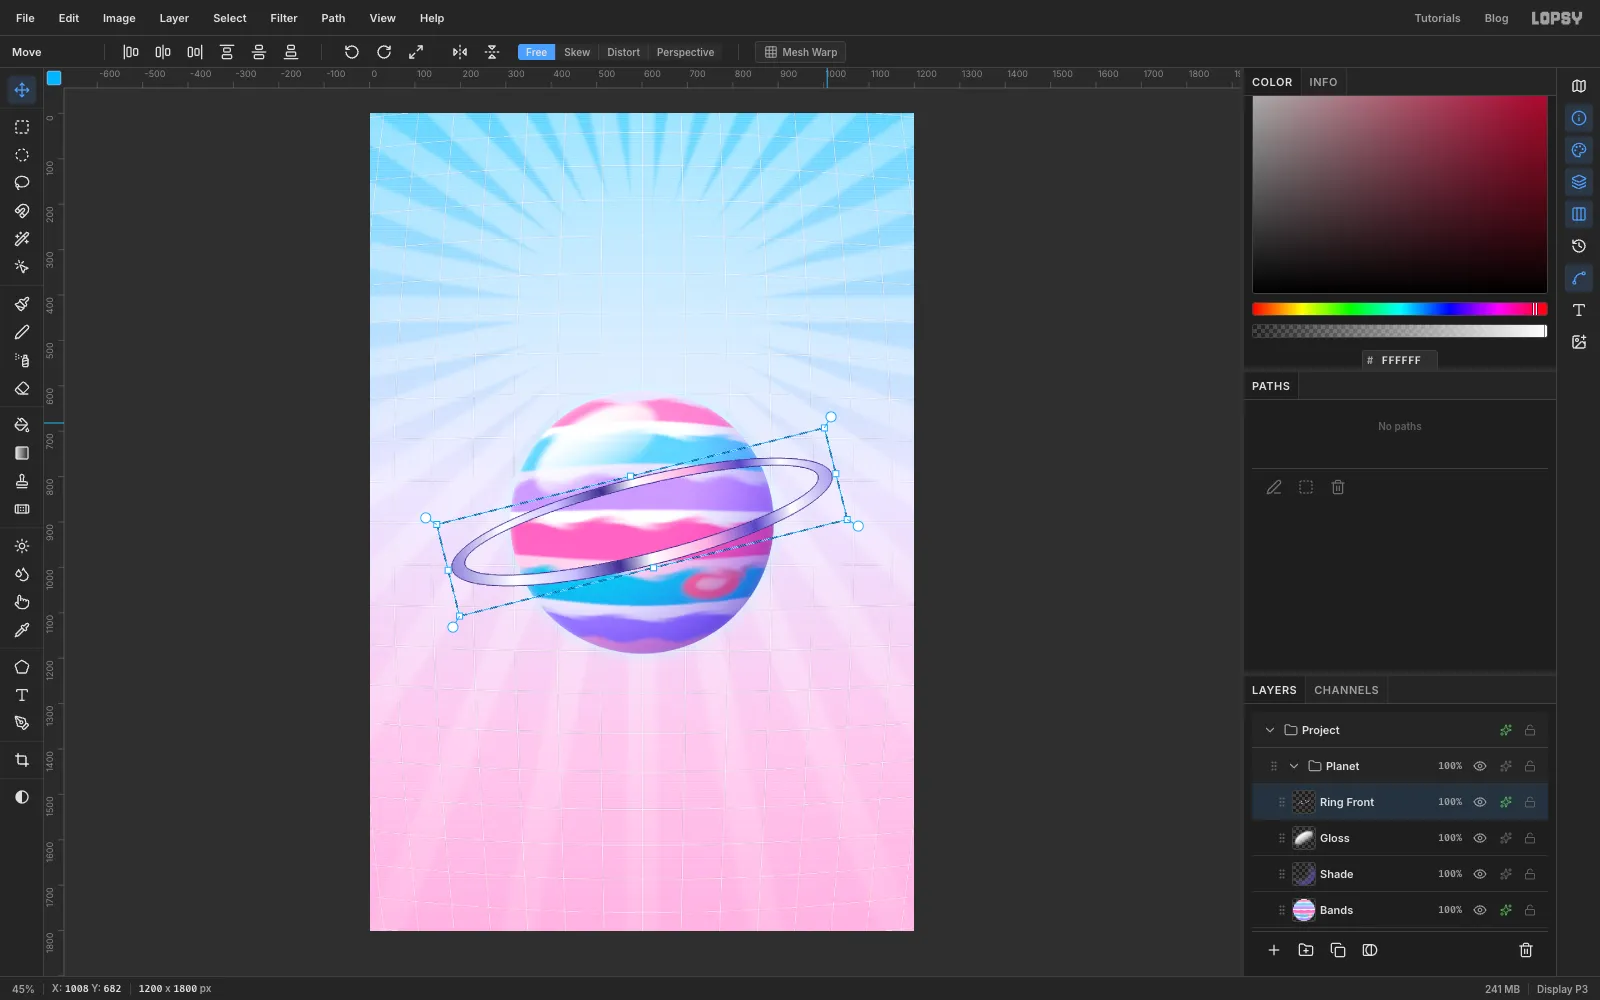
Task: Select the Pen path tool
Action: pos(22,723)
